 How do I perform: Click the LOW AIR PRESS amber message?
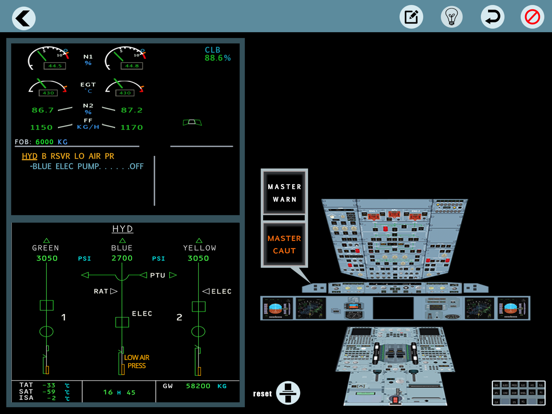[137, 362]
